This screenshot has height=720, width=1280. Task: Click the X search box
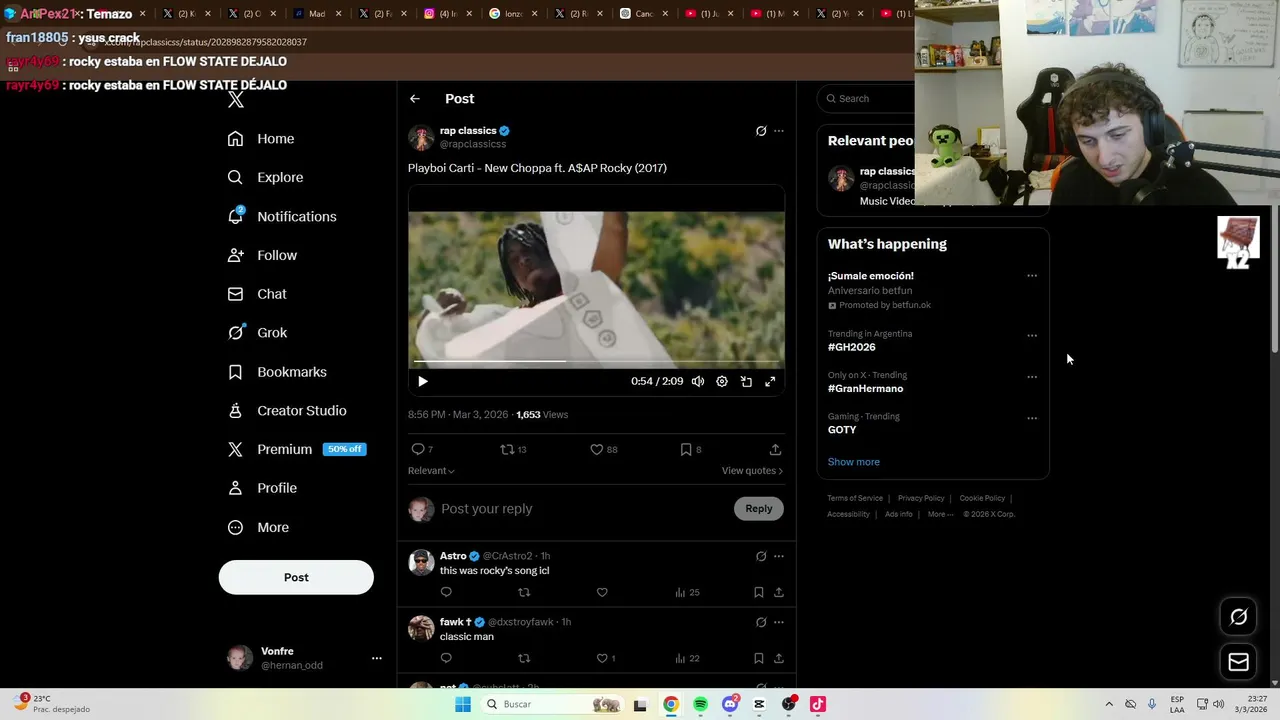tap(866, 98)
